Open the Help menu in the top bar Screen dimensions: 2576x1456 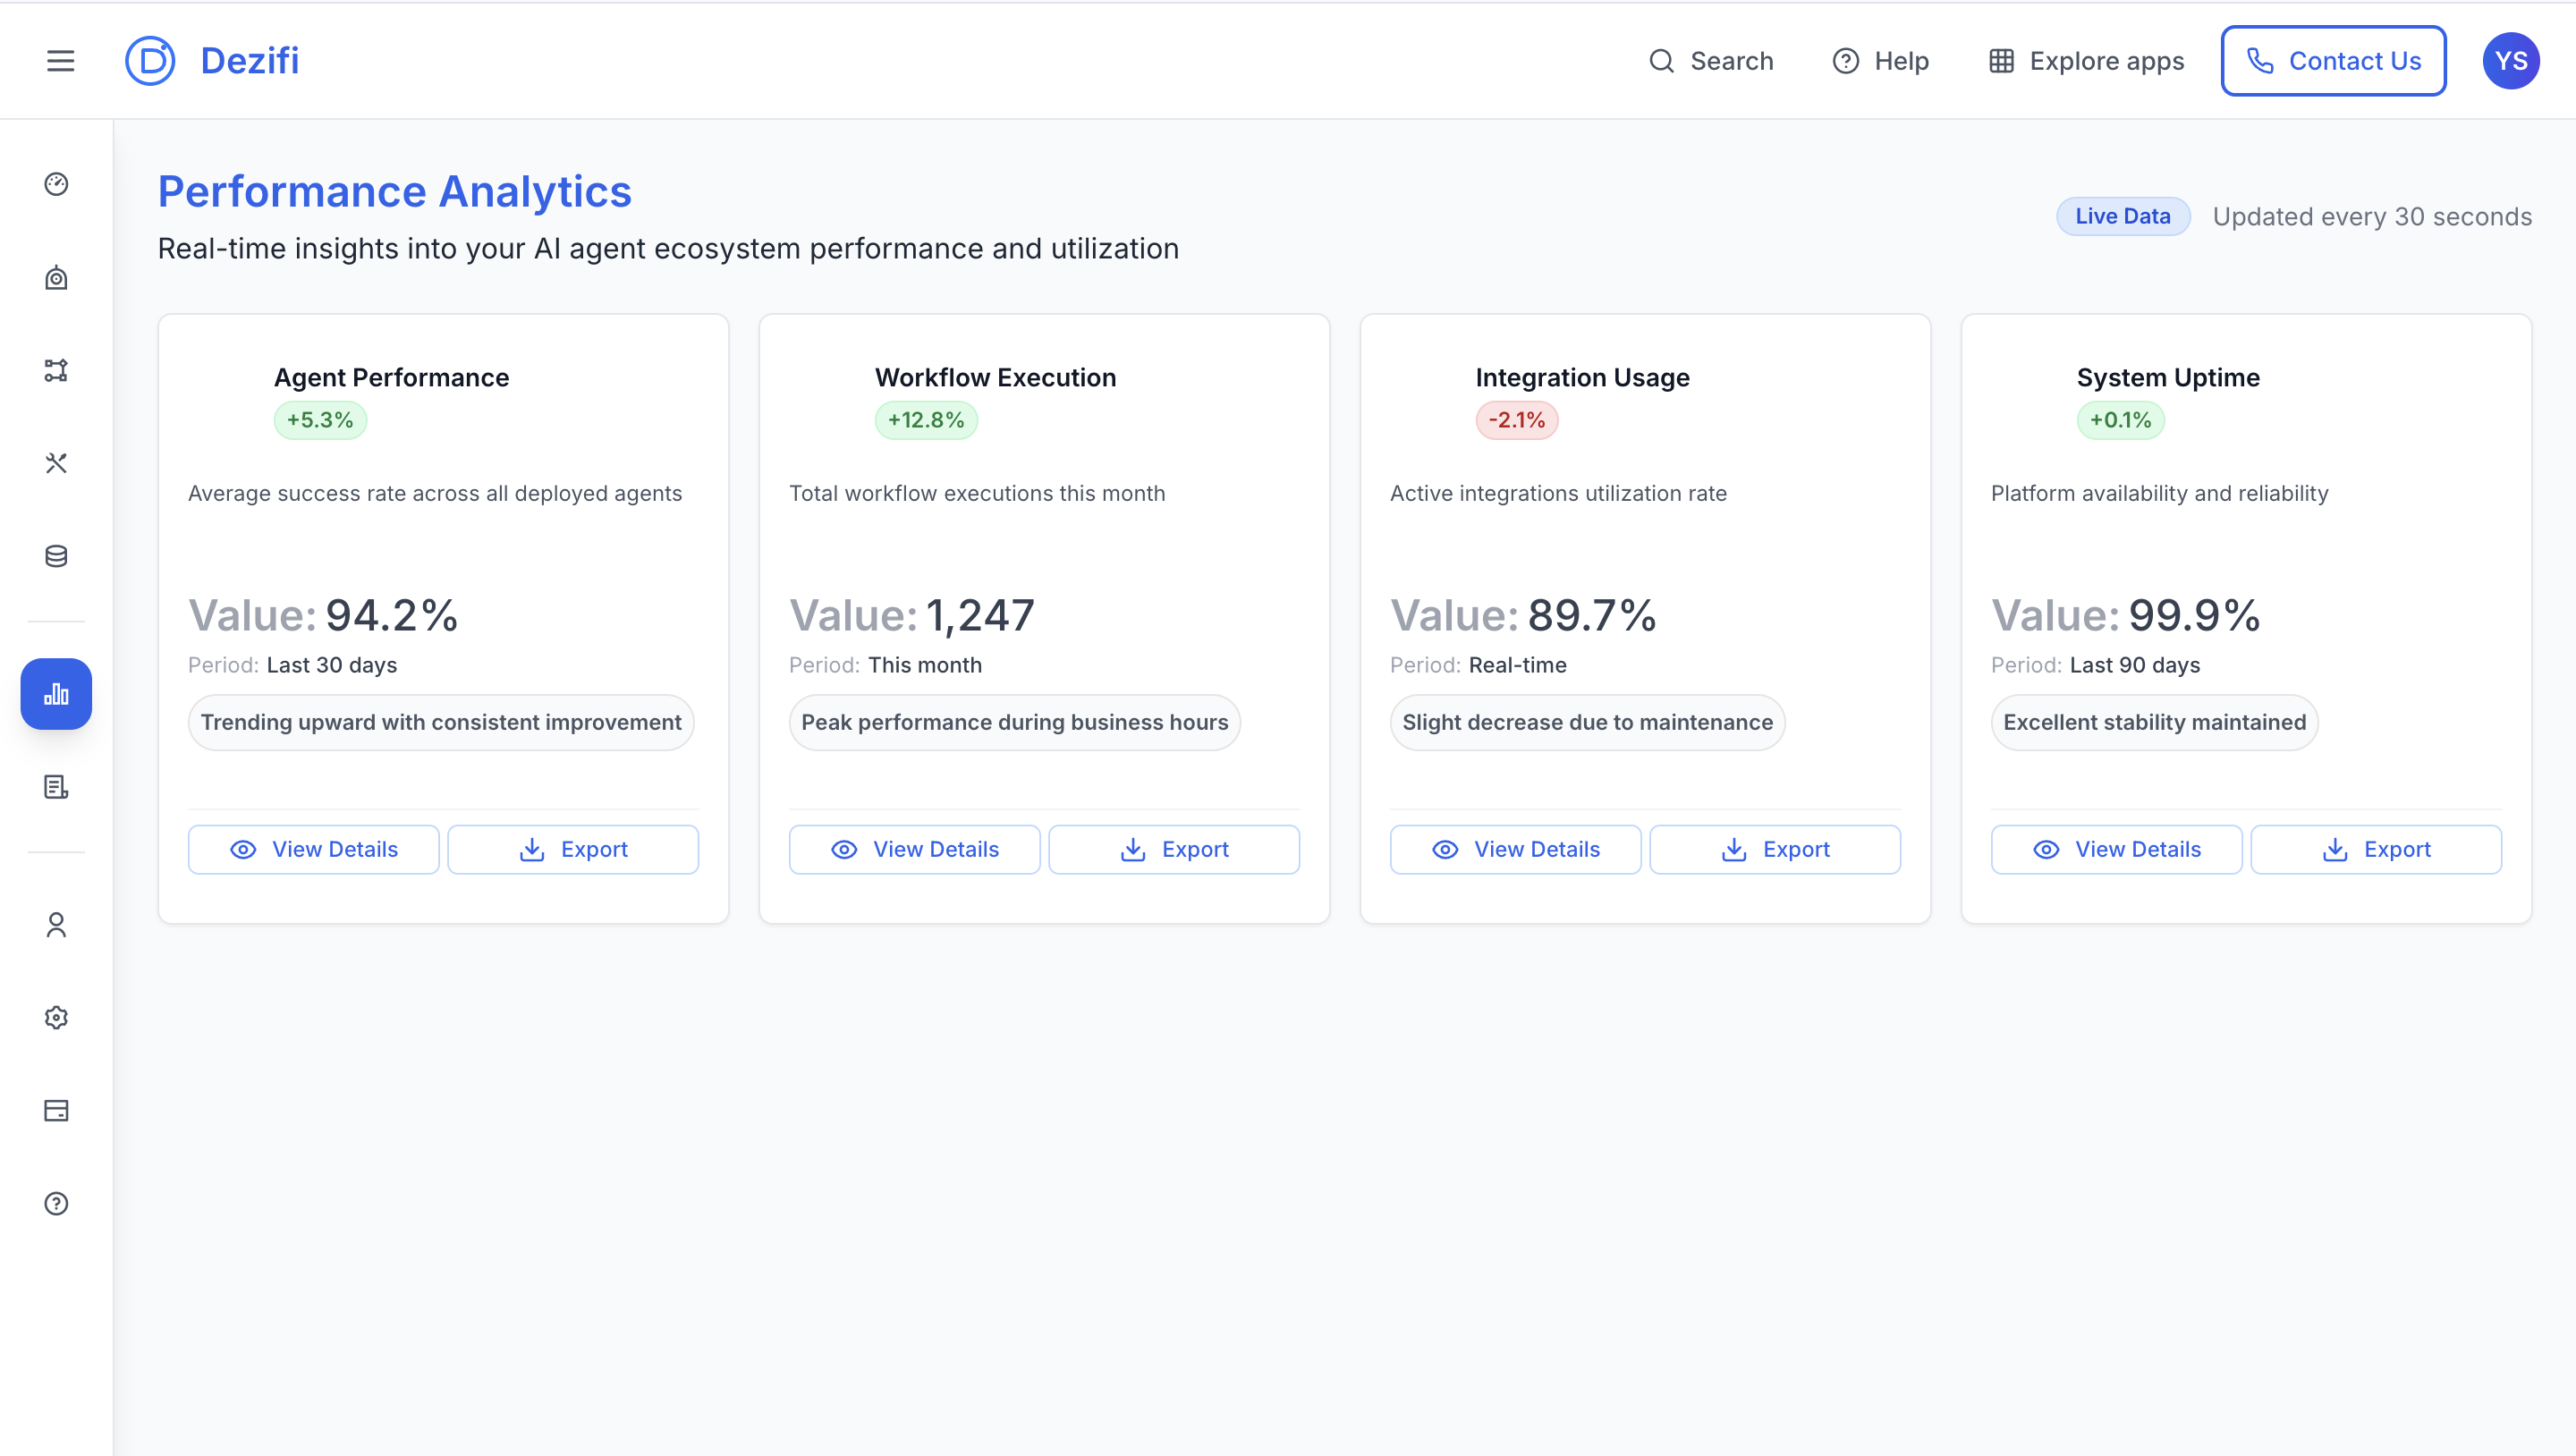tap(1880, 60)
